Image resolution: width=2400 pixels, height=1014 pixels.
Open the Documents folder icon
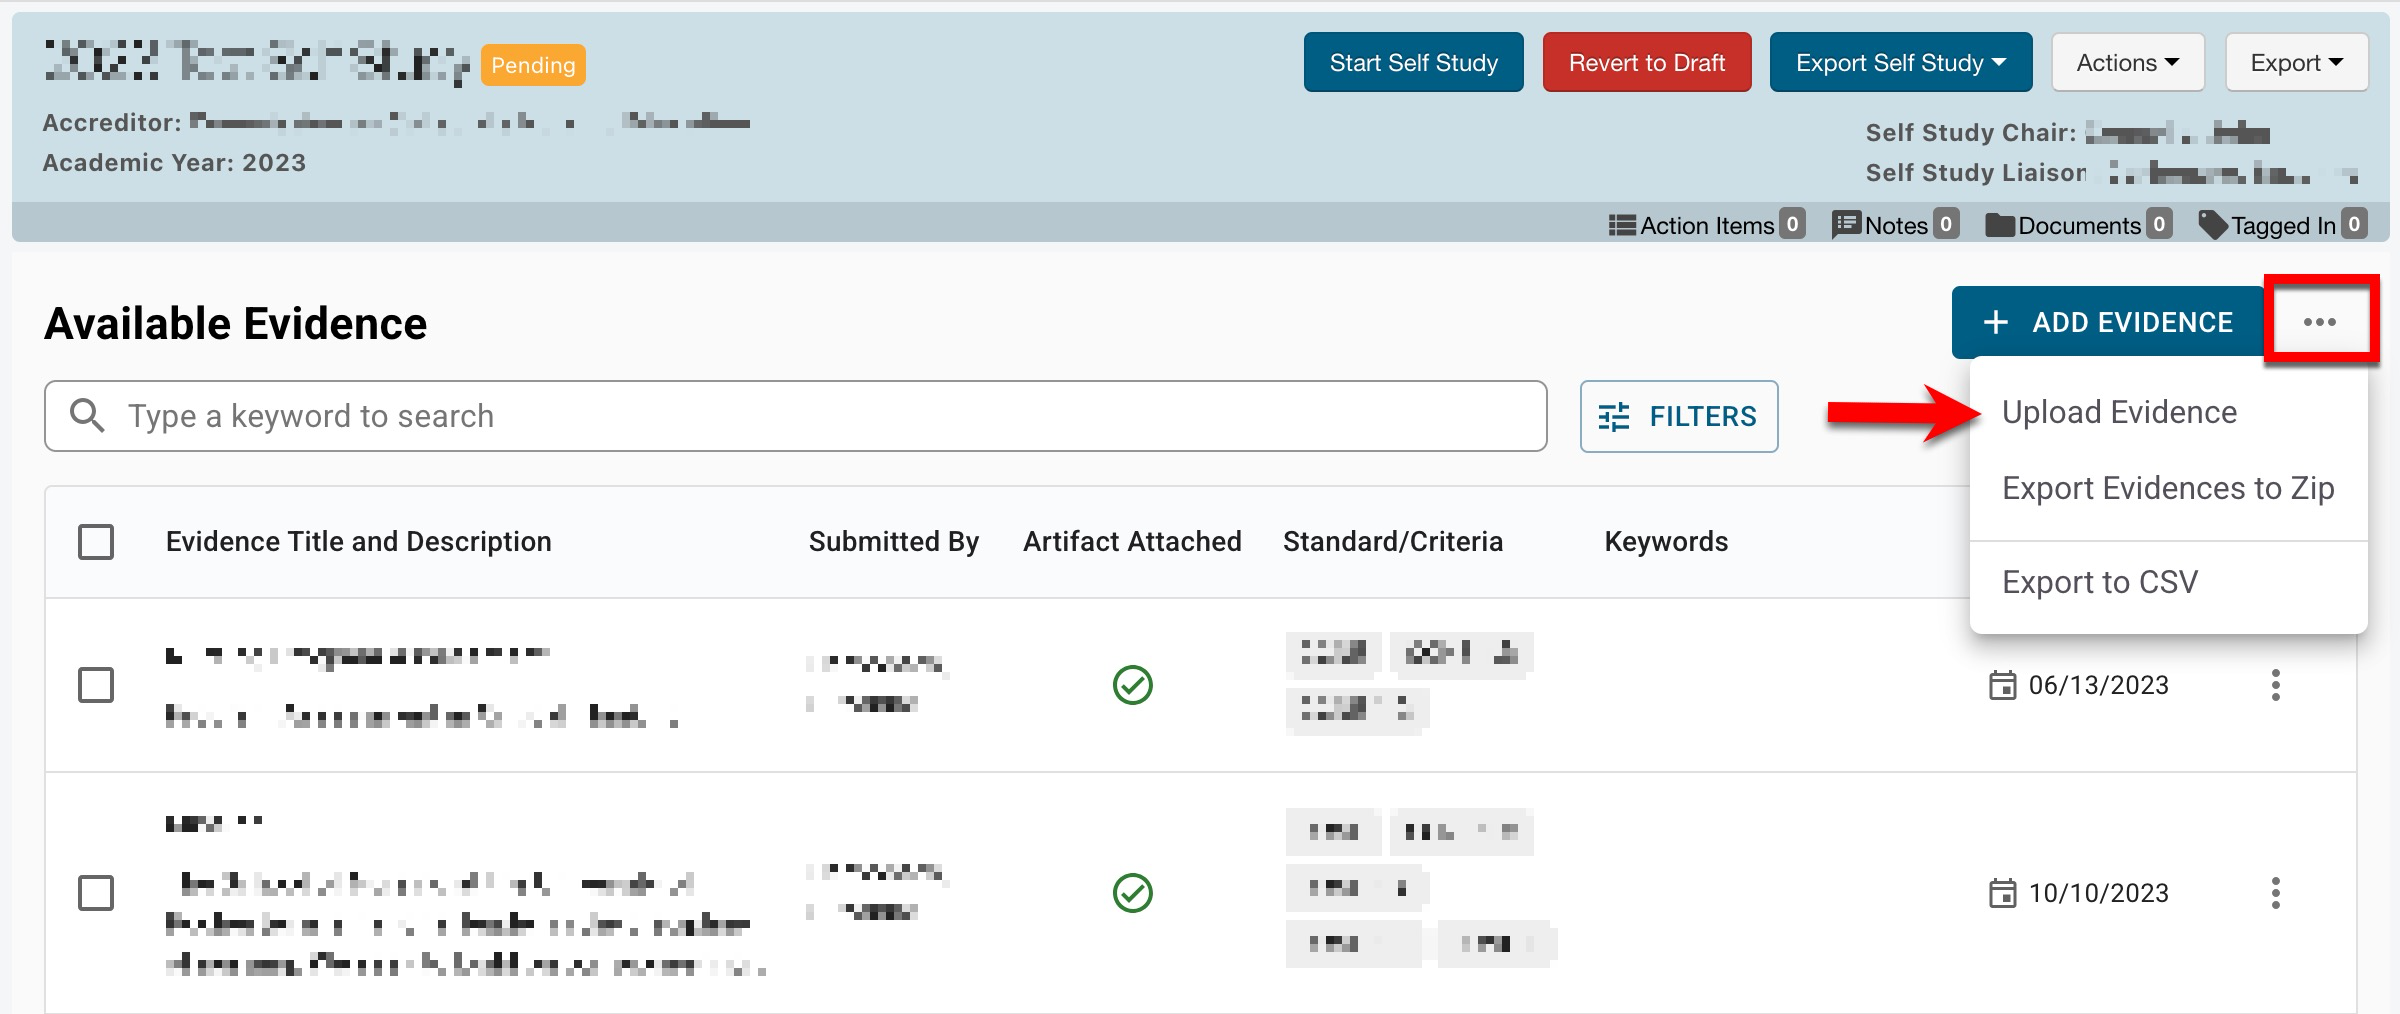coord(1999,225)
